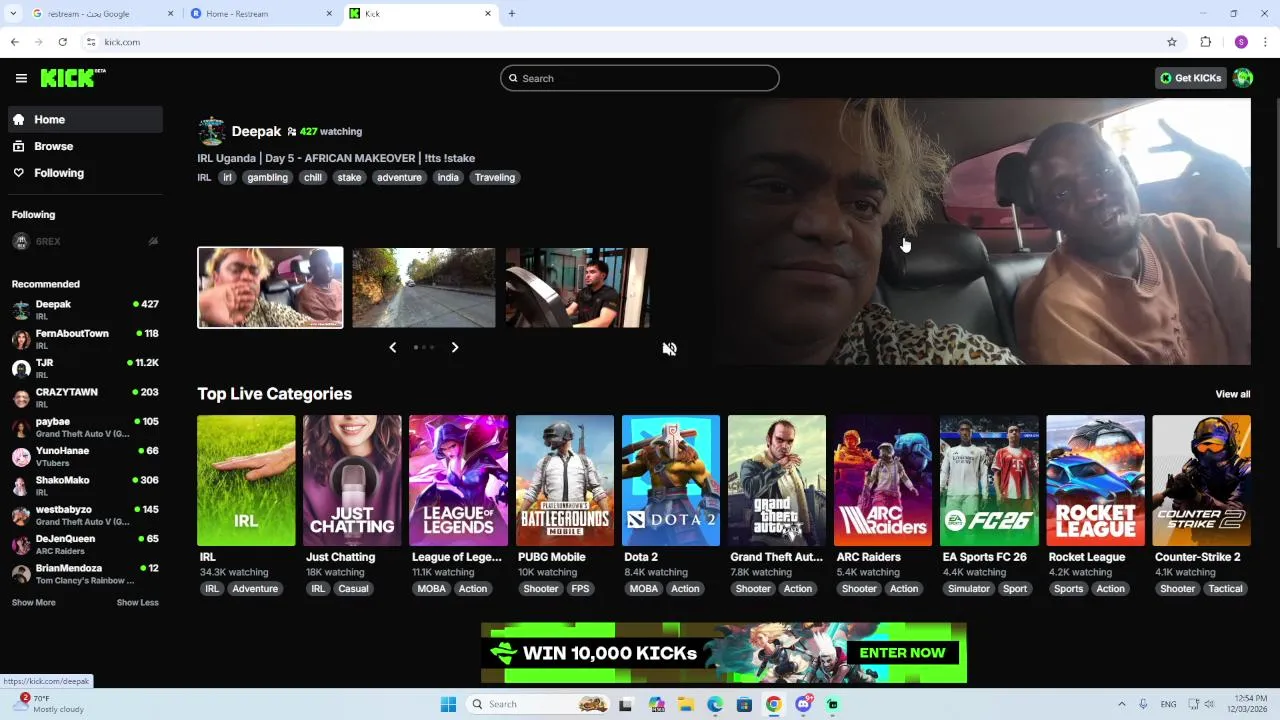Go to the previous featured stream with the left arrow

click(x=393, y=347)
